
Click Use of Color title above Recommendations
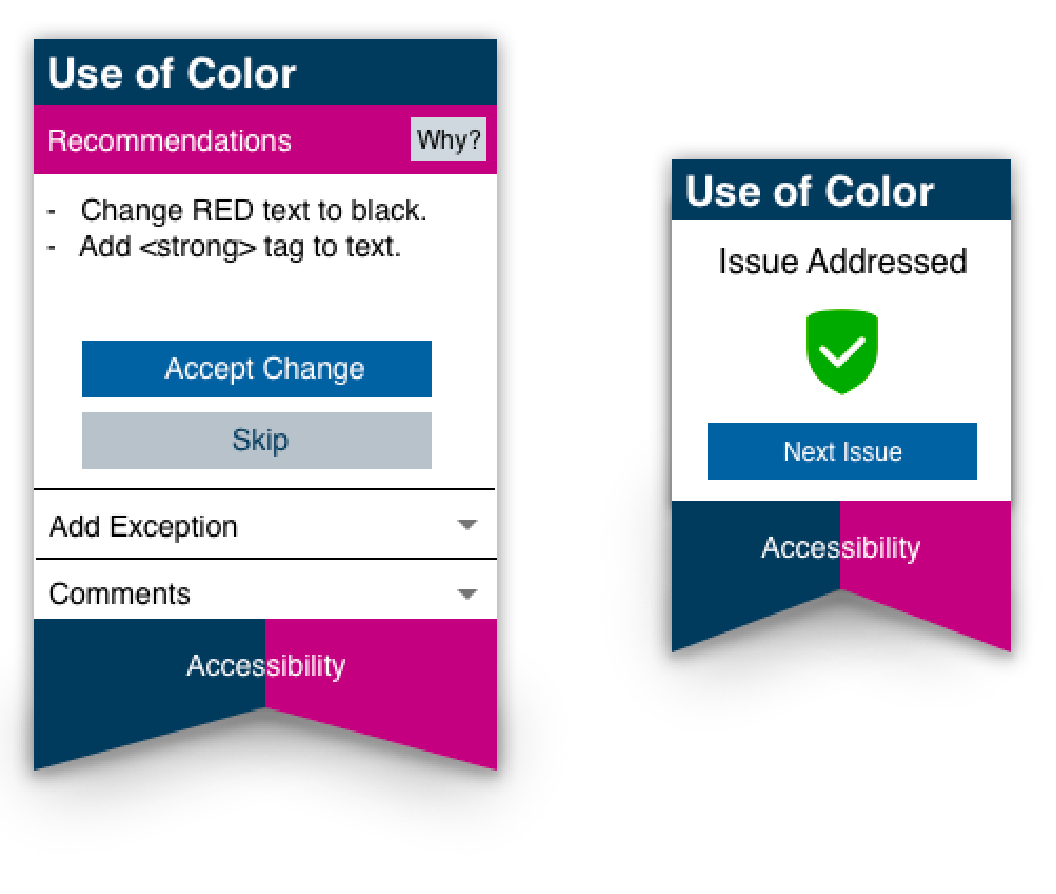coord(172,74)
